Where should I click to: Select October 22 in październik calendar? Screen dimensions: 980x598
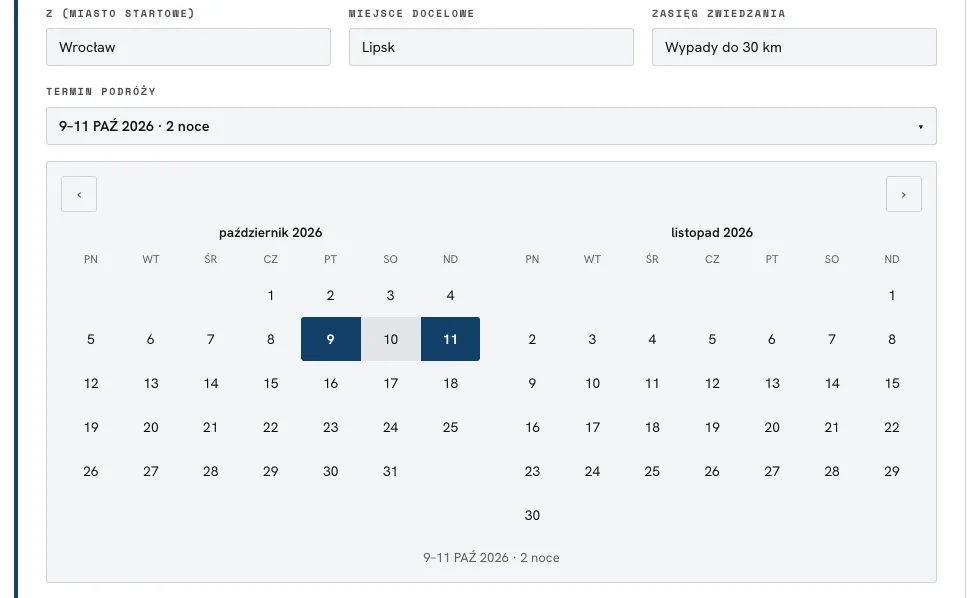coord(271,427)
